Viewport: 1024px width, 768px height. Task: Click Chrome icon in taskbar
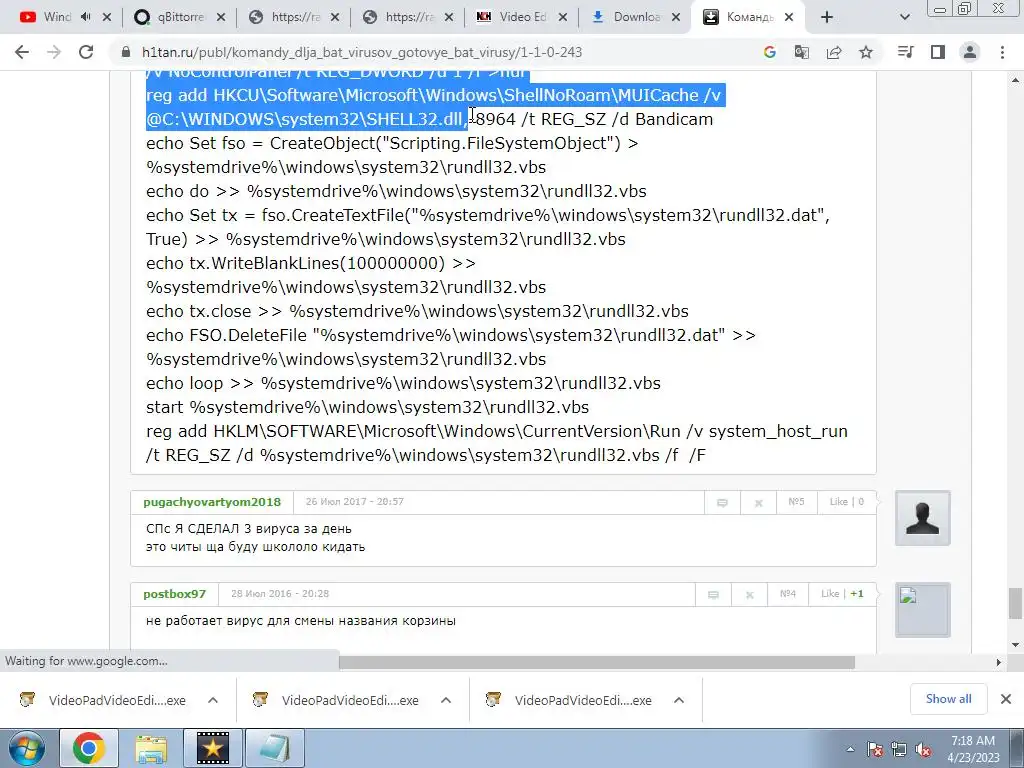(89, 748)
